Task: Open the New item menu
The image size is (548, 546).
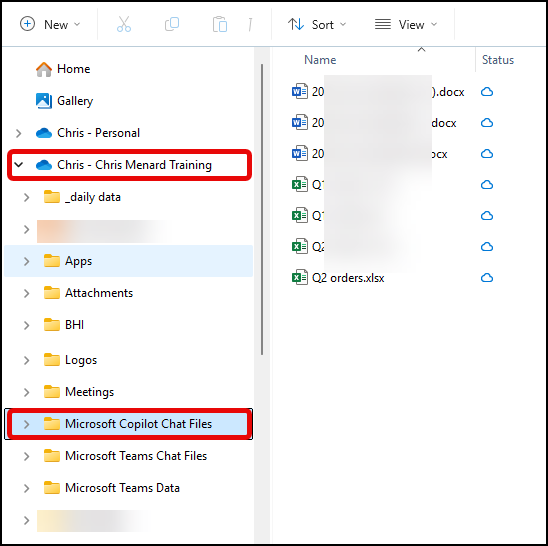Action: pyautogui.click(x=50, y=24)
